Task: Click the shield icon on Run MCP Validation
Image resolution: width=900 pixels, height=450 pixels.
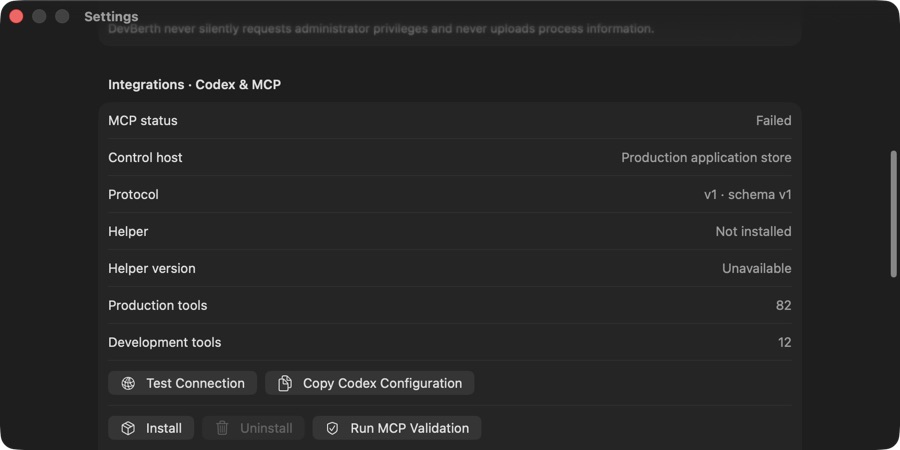Action: pyautogui.click(x=332, y=429)
